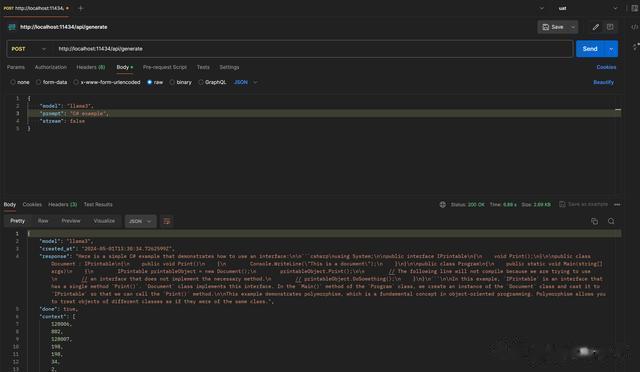This screenshot has width=640, height=372.
Task: Open the comments icon next to pencil
Action: coord(610,27)
